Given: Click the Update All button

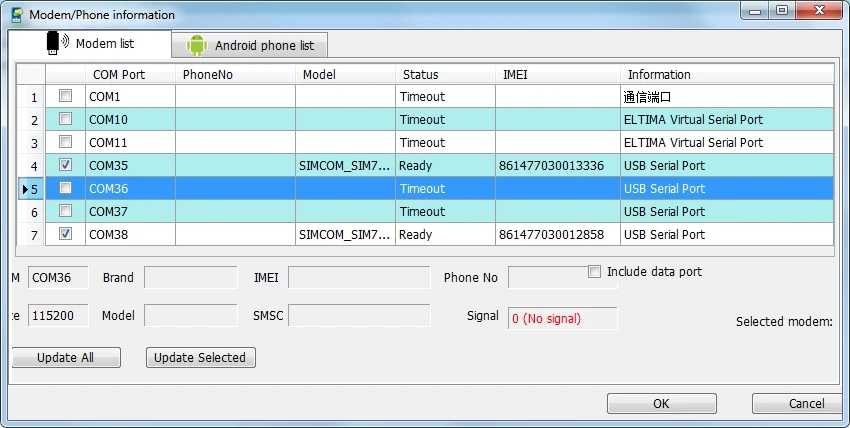Looking at the screenshot, I should (x=66, y=358).
